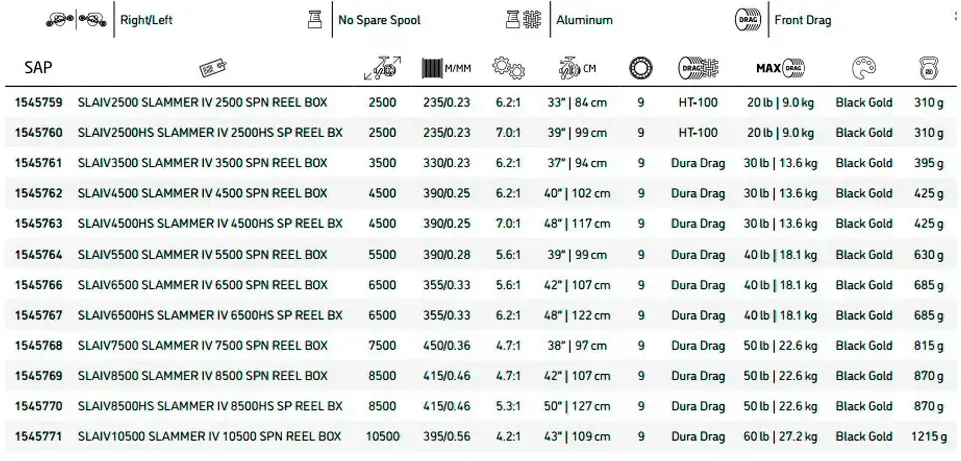The width and height of the screenshot is (961, 461).
Task: Click the Front Drag icon
Action: (x=748, y=20)
